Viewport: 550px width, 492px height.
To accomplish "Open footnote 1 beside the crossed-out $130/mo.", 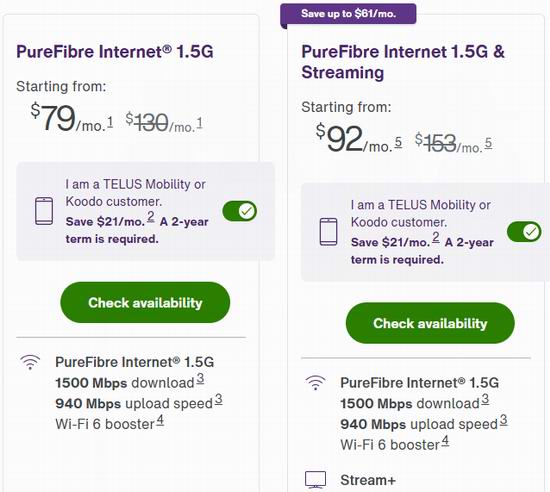I will 200,123.
